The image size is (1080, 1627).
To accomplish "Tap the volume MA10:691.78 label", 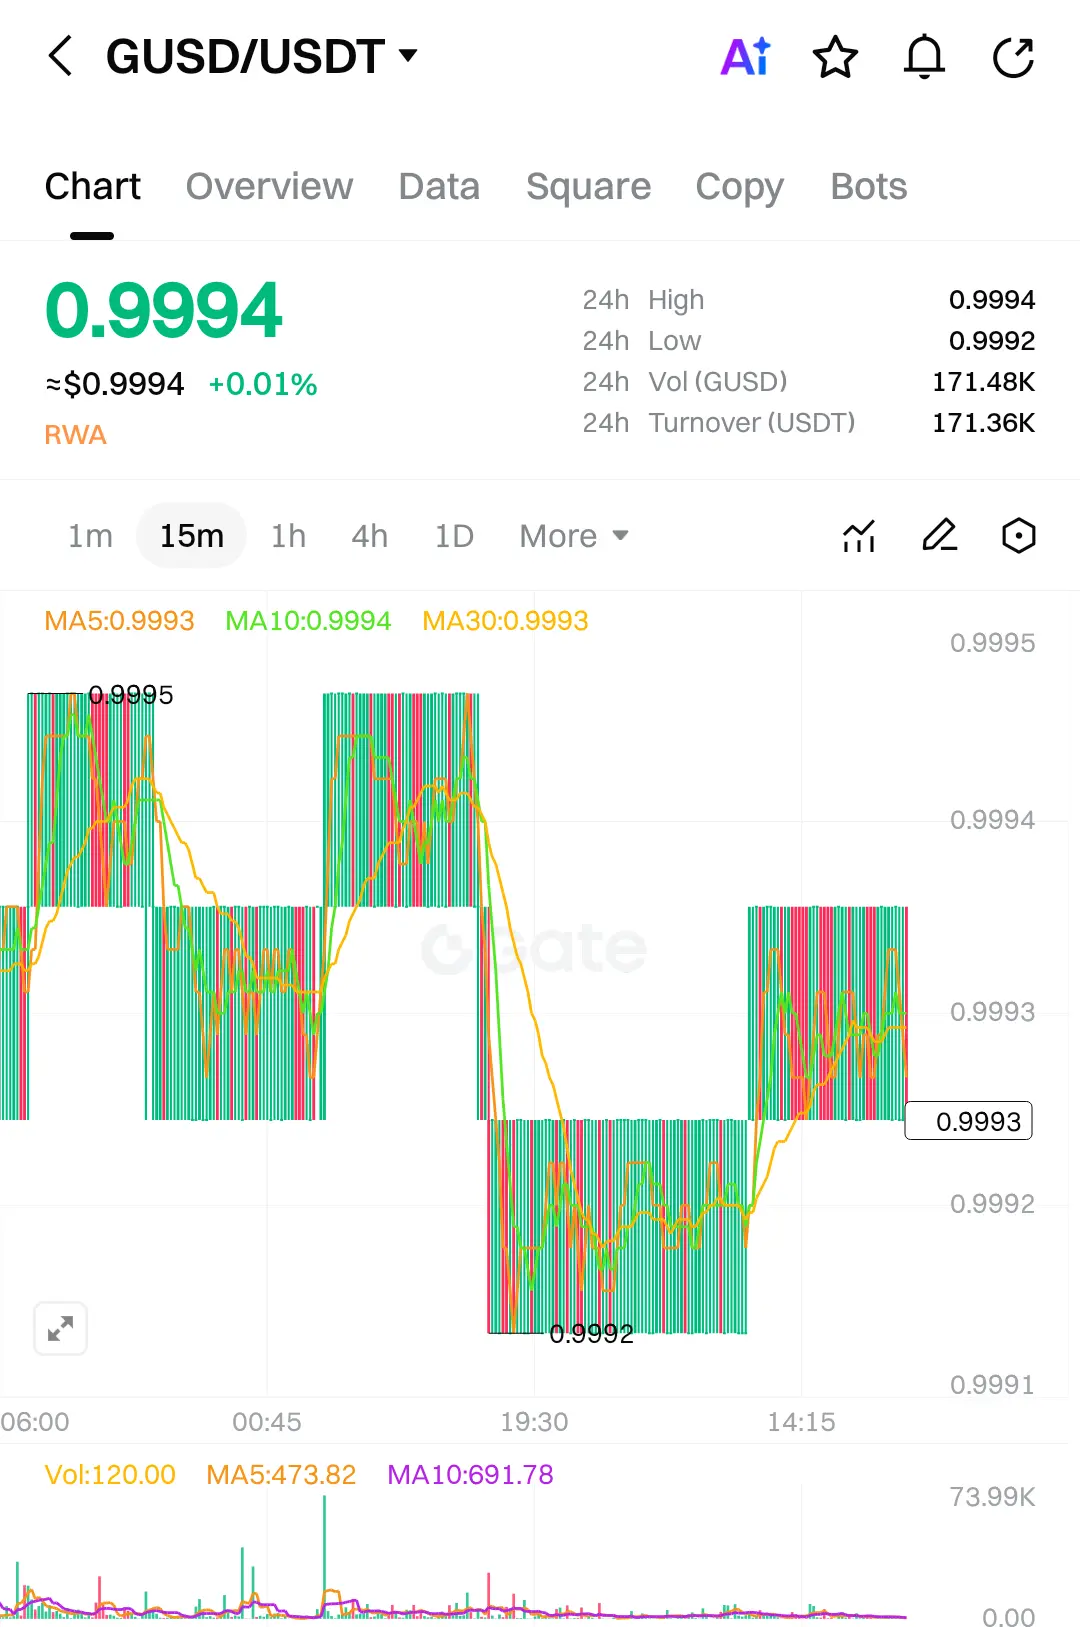I will (470, 1475).
